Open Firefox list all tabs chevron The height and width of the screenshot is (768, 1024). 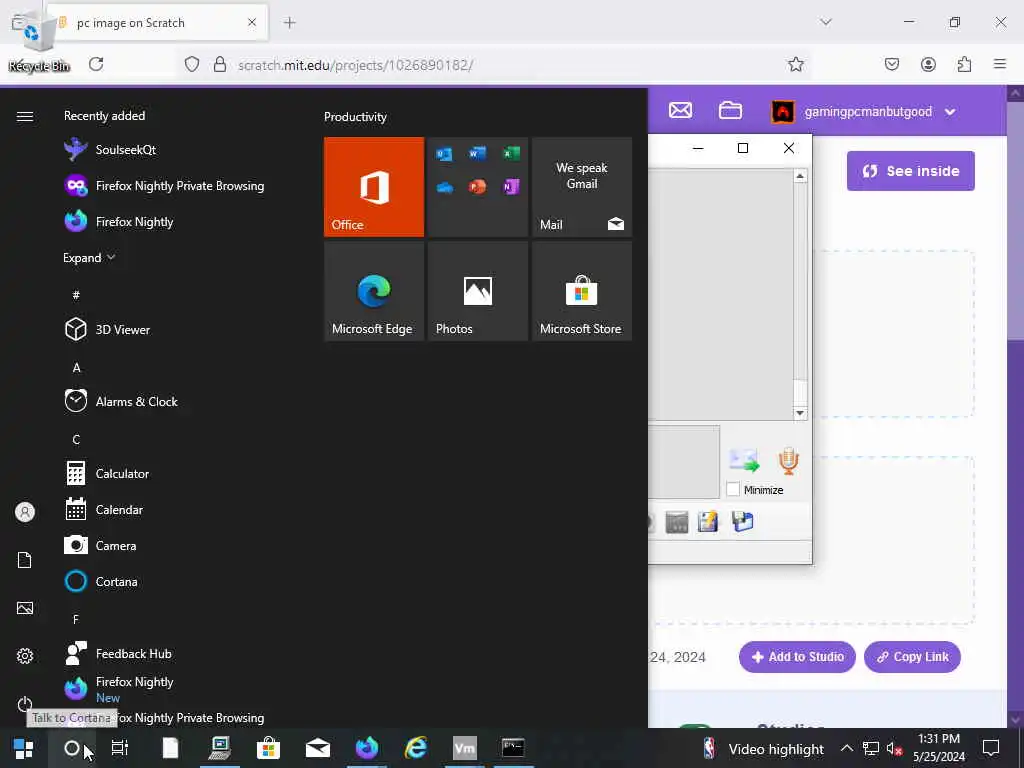pyautogui.click(x=826, y=22)
